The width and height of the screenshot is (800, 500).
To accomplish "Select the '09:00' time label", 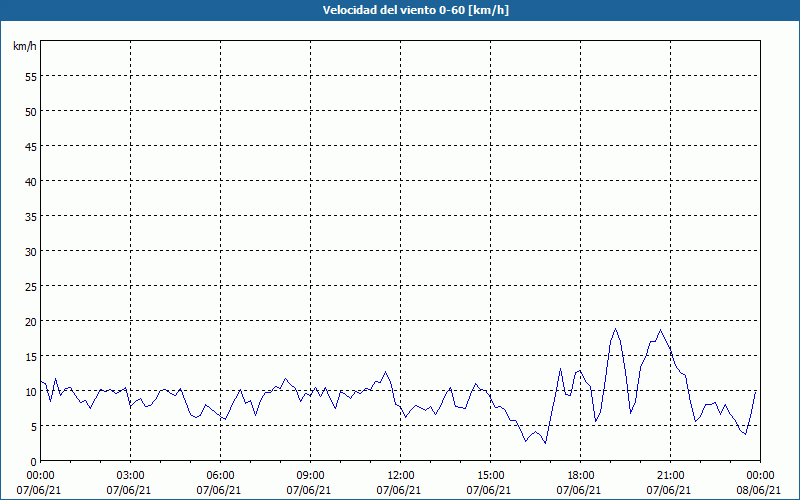I will point(310,476).
